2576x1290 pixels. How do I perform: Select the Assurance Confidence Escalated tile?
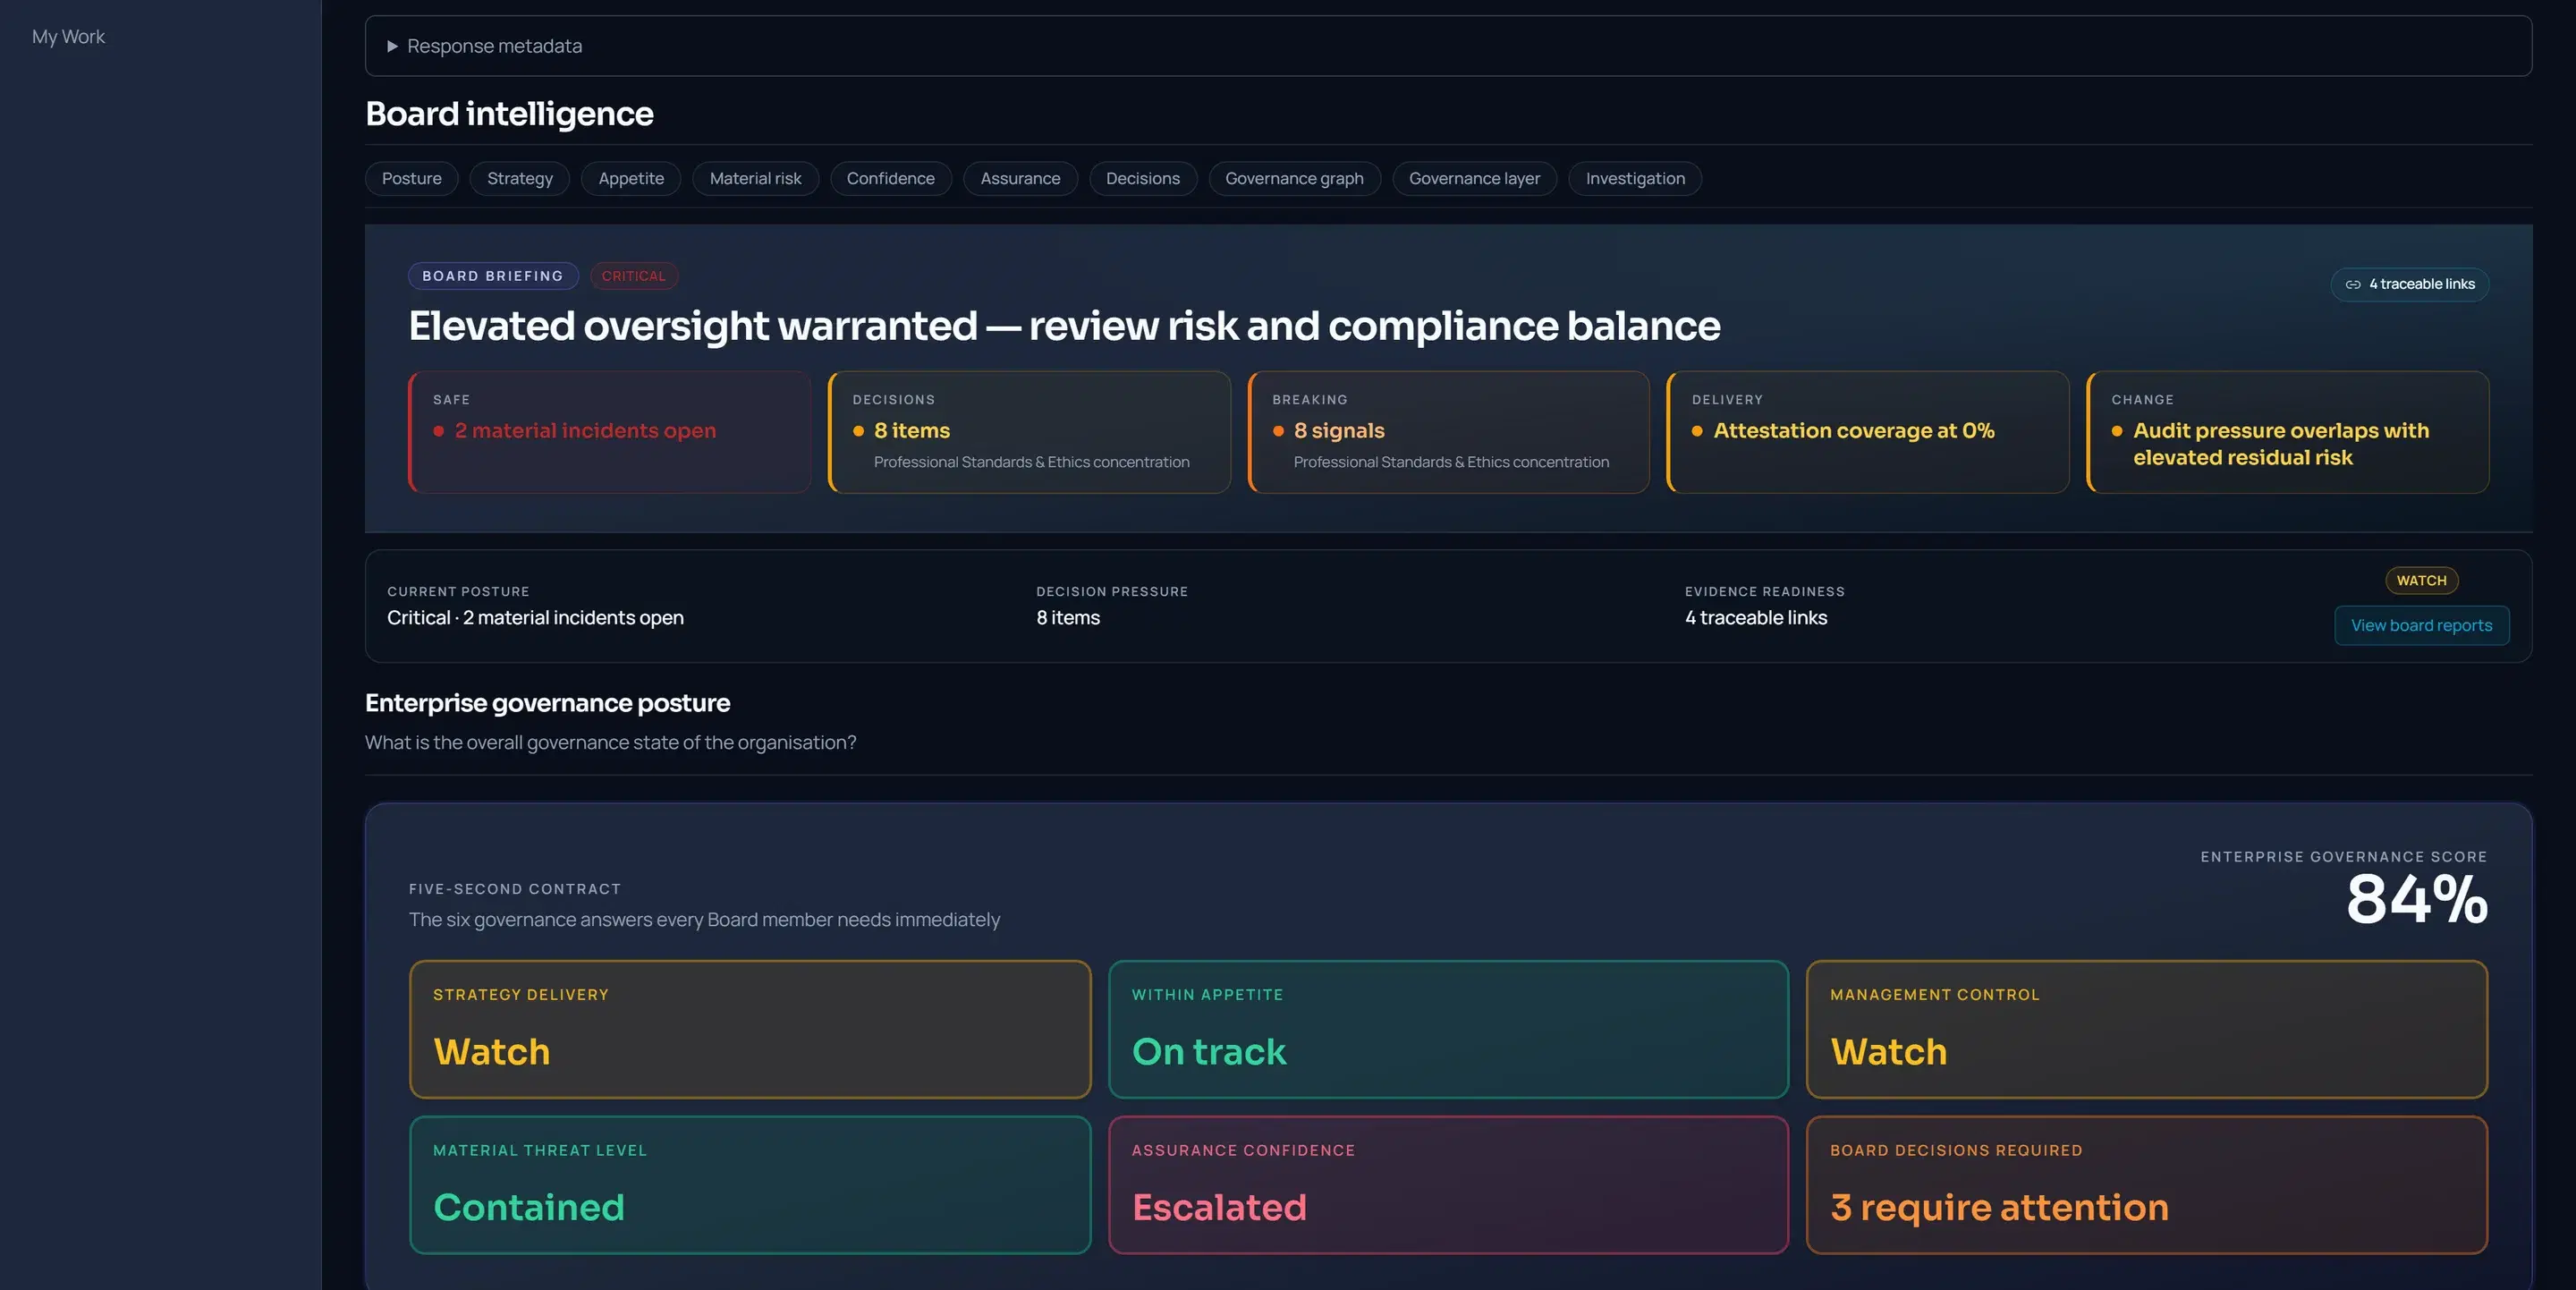pos(1448,1185)
